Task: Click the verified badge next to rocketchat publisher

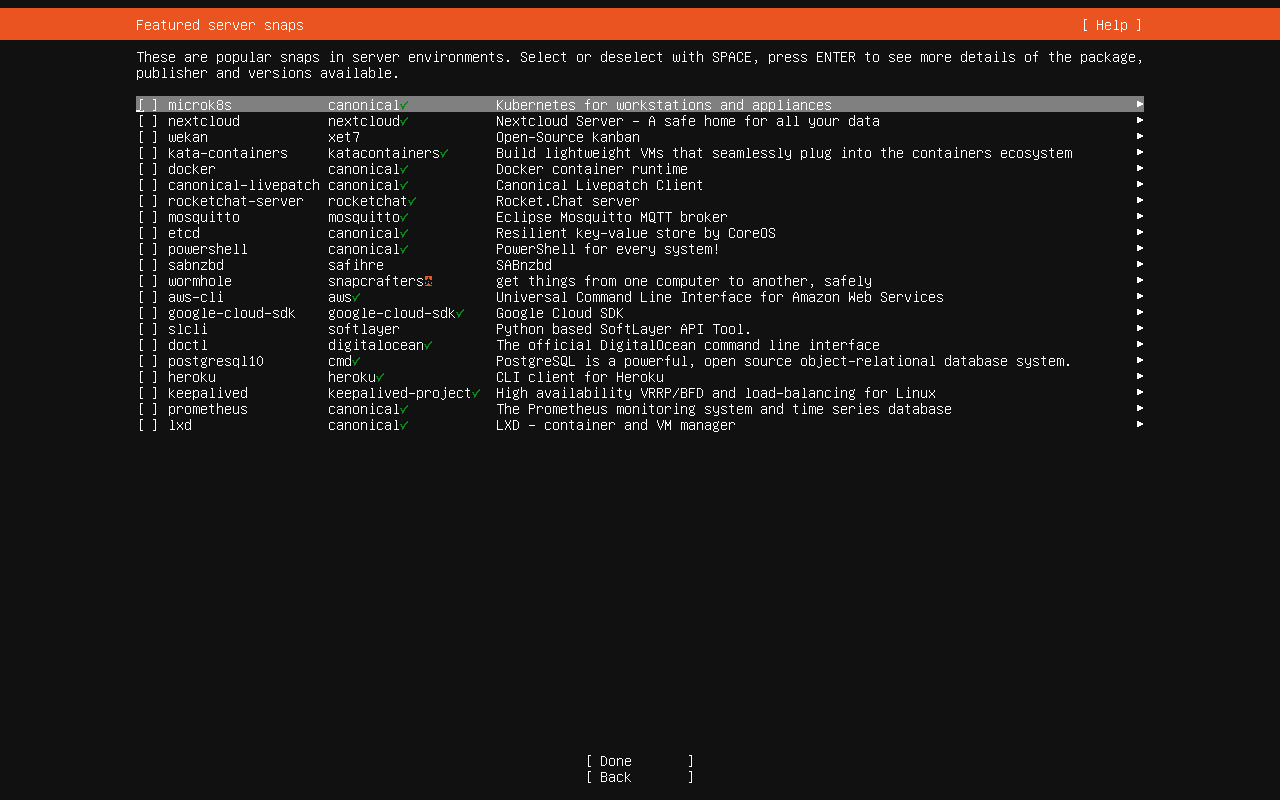Action: (x=412, y=201)
